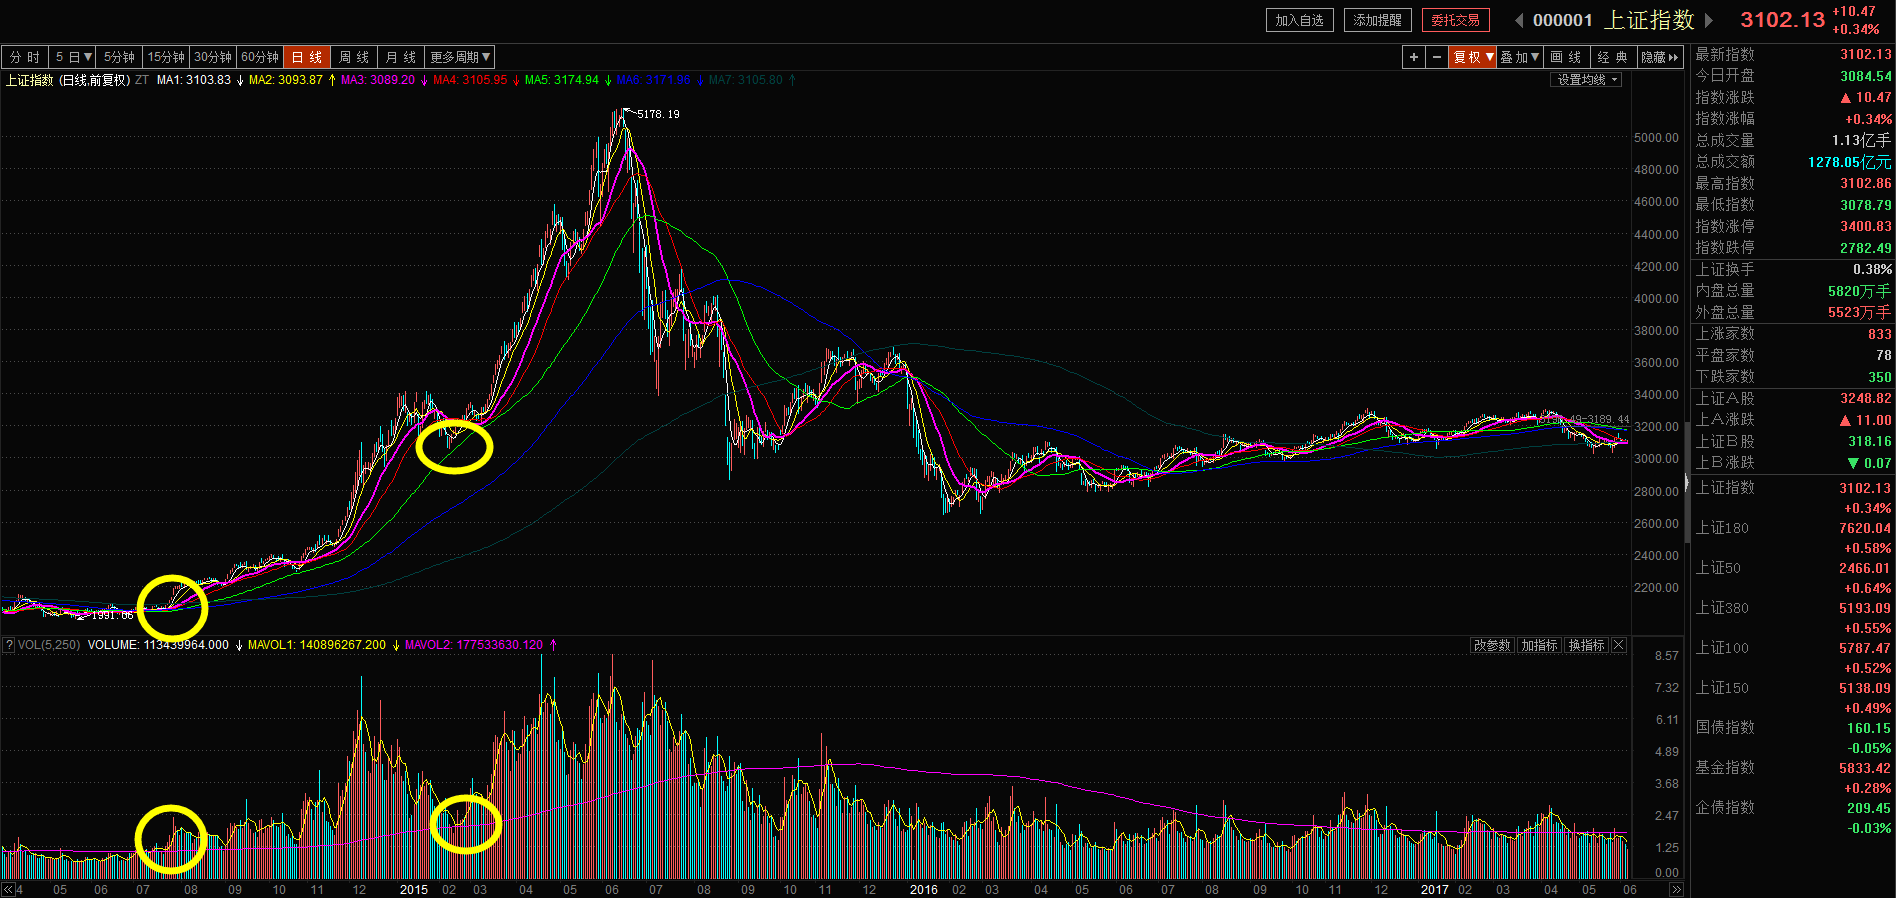Select 基金指数 in the index list
The width and height of the screenshot is (1896, 898).
tap(1725, 768)
